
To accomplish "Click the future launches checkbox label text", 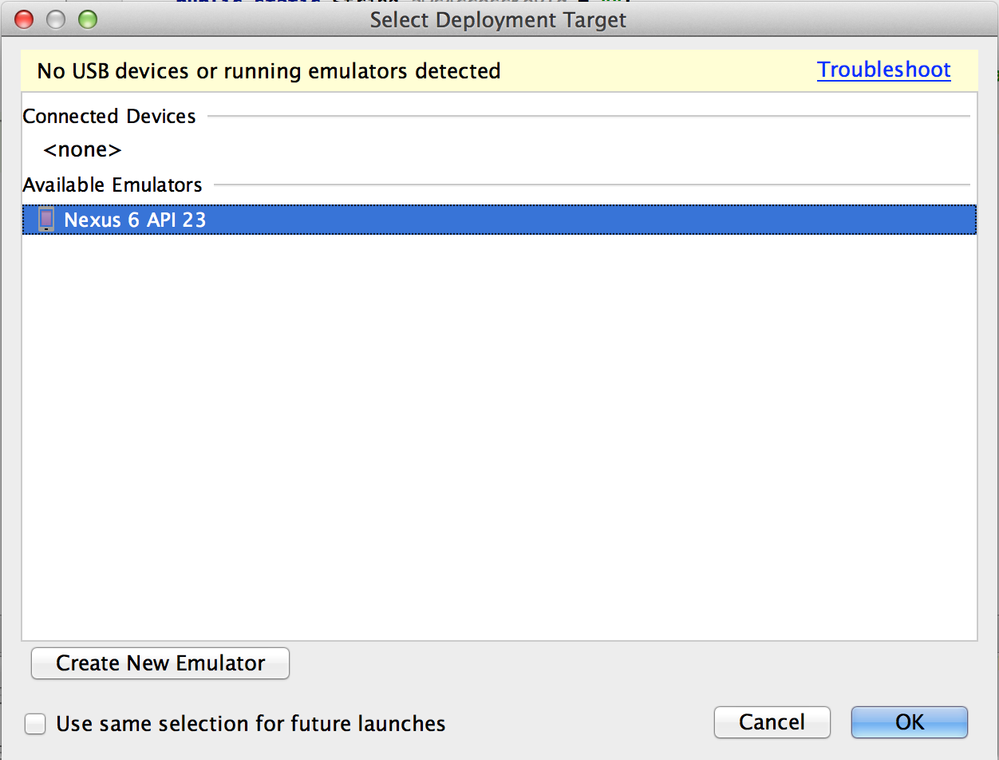I will 250,724.
